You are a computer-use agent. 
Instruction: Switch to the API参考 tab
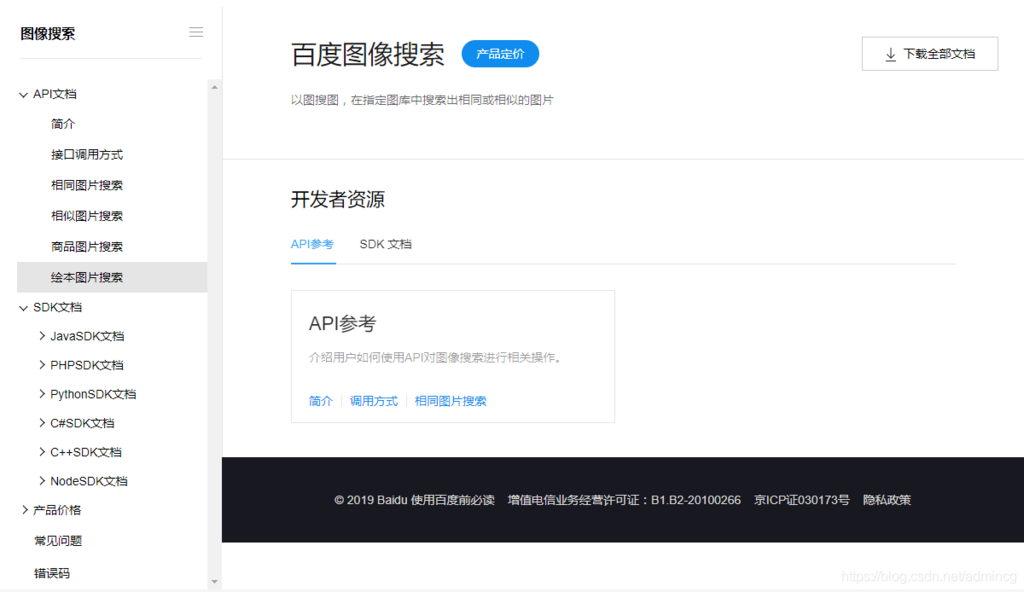312,244
